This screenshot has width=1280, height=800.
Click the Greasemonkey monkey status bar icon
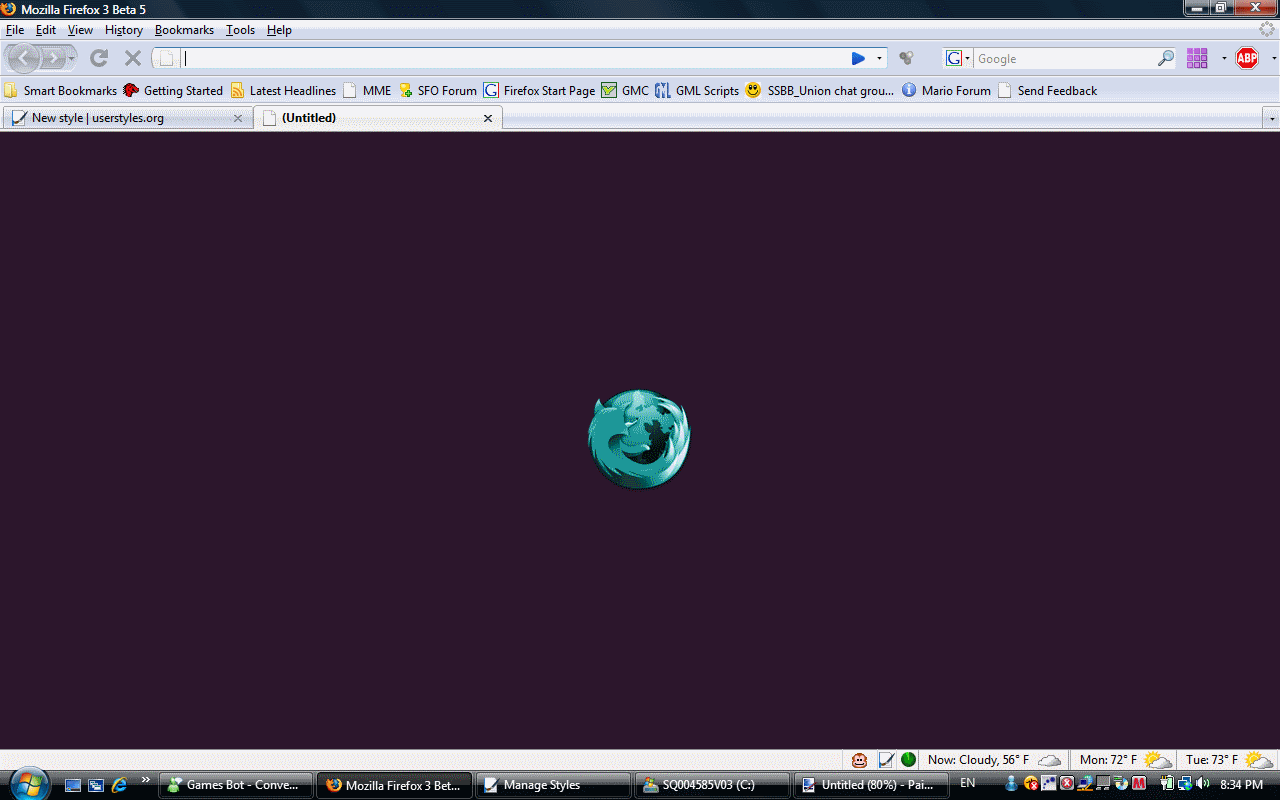[859, 760]
